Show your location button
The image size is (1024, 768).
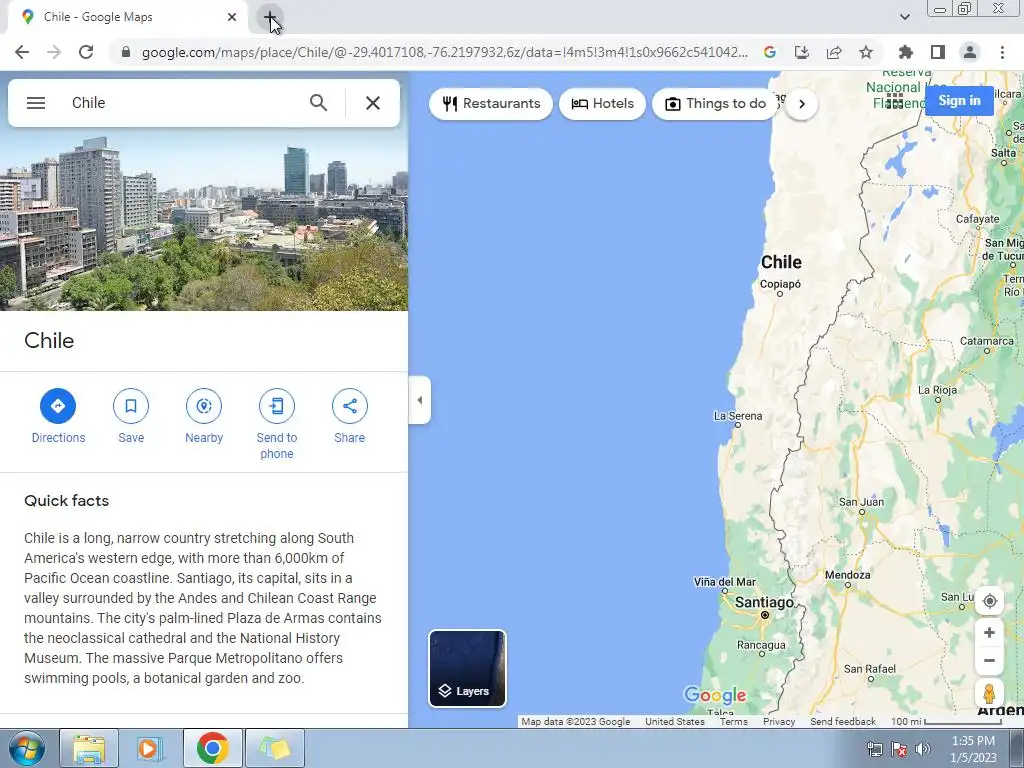point(989,601)
